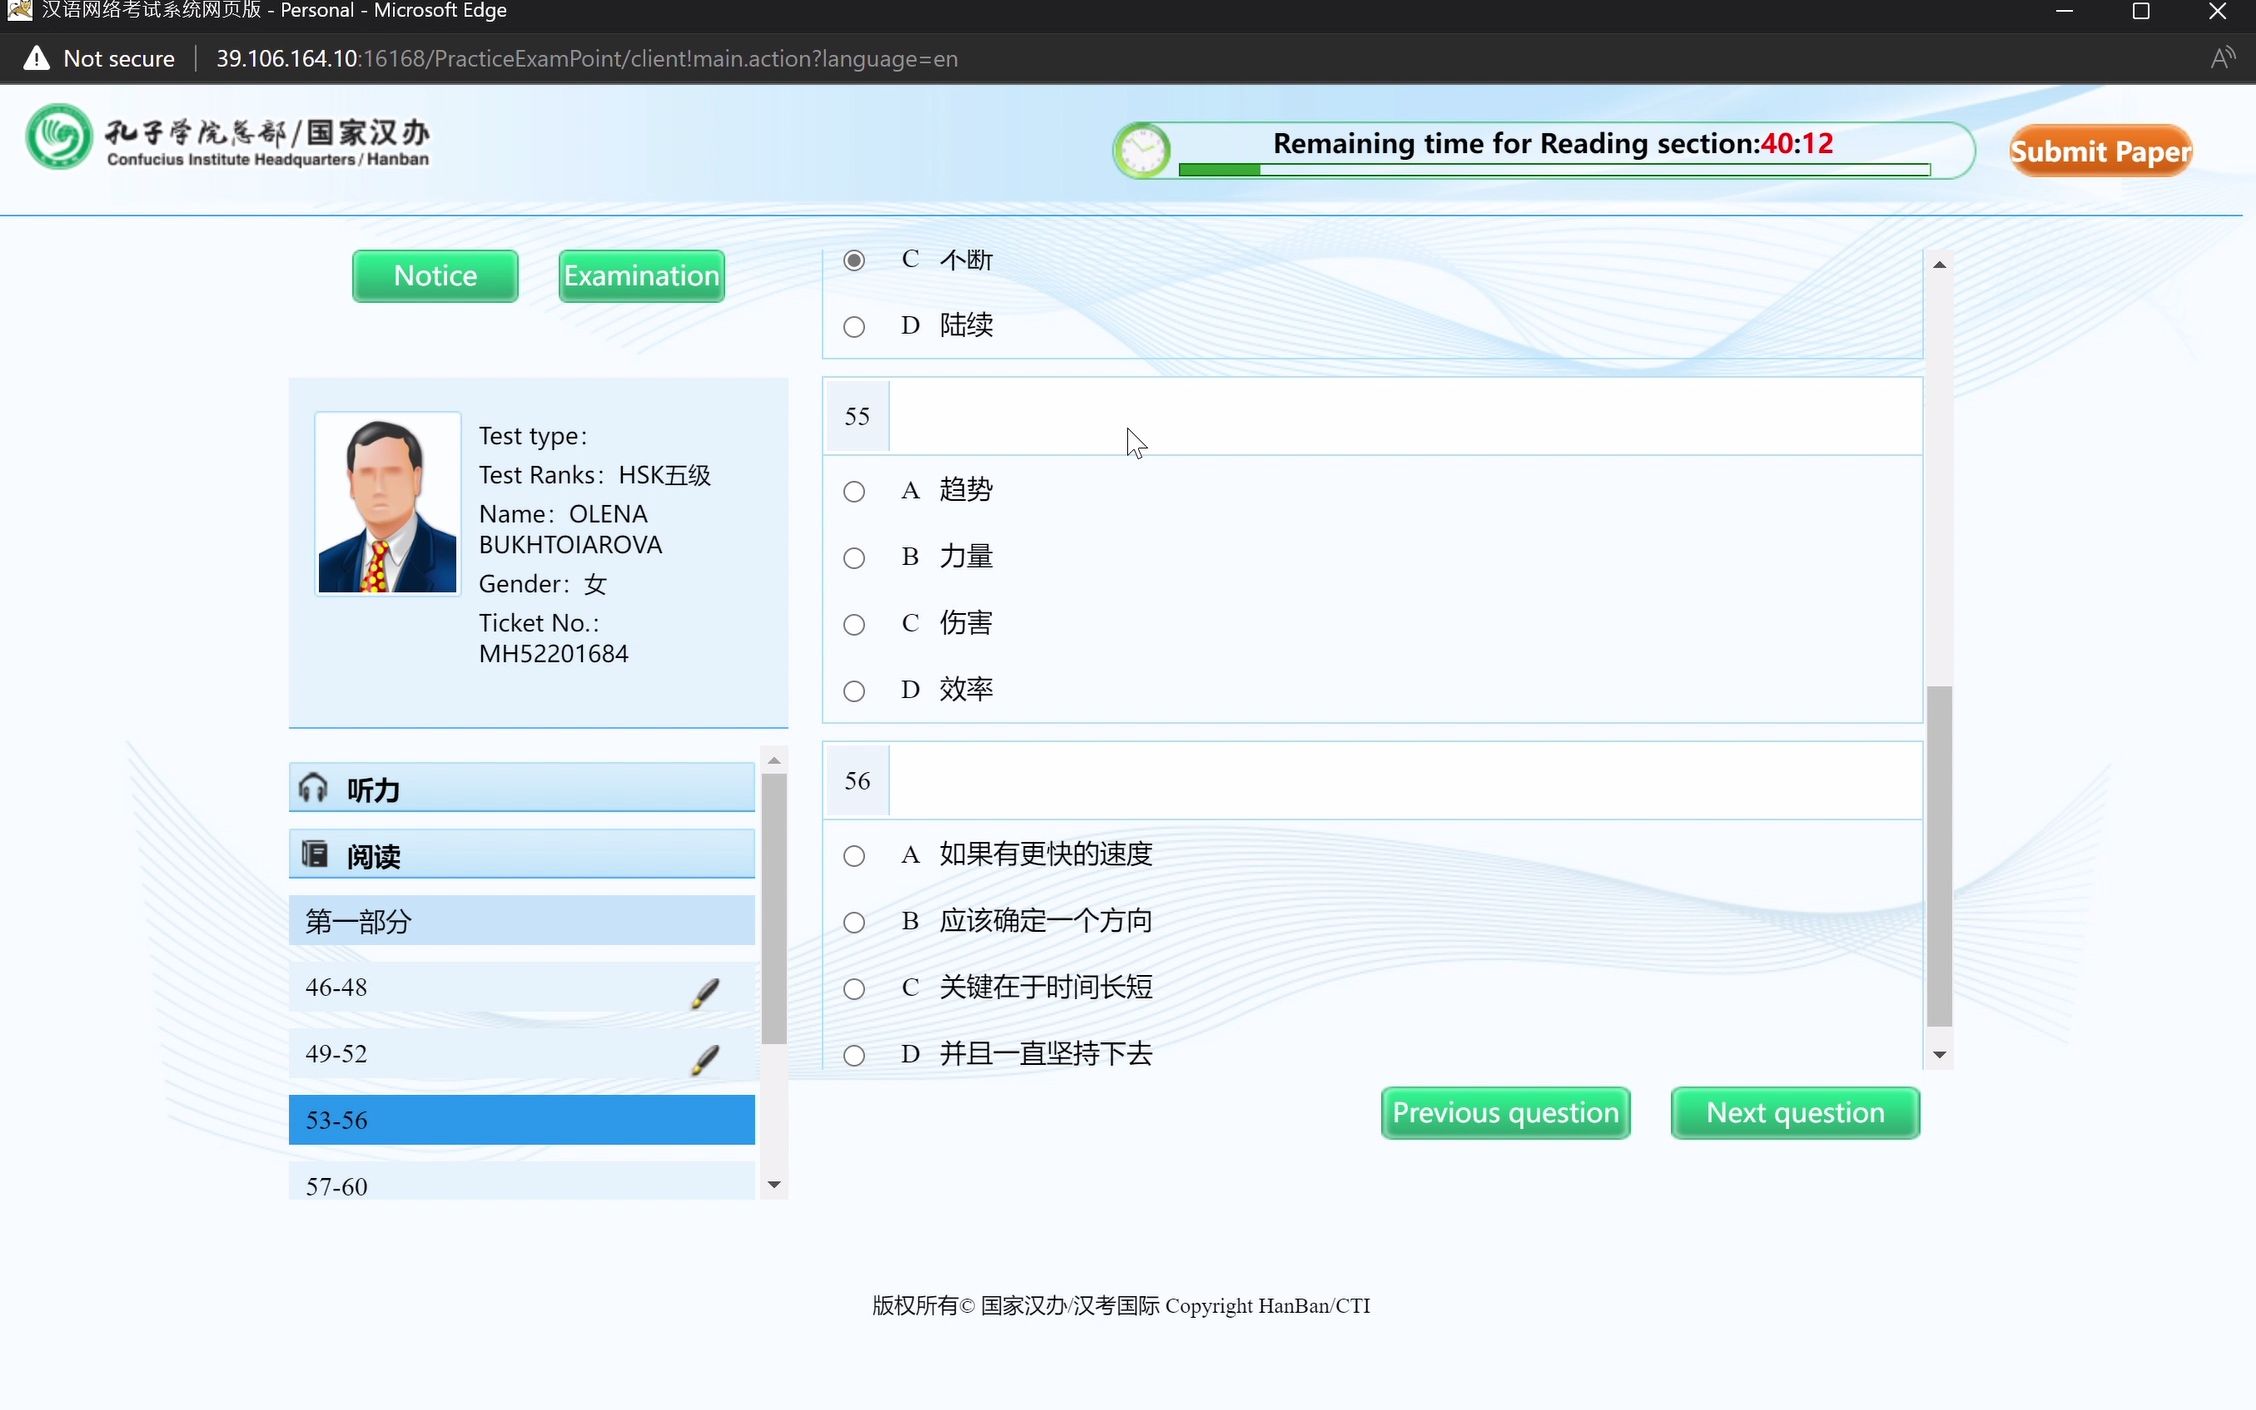Viewport: 2256px width, 1410px height.
Task: Click the Examination button icon
Action: [x=640, y=275]
